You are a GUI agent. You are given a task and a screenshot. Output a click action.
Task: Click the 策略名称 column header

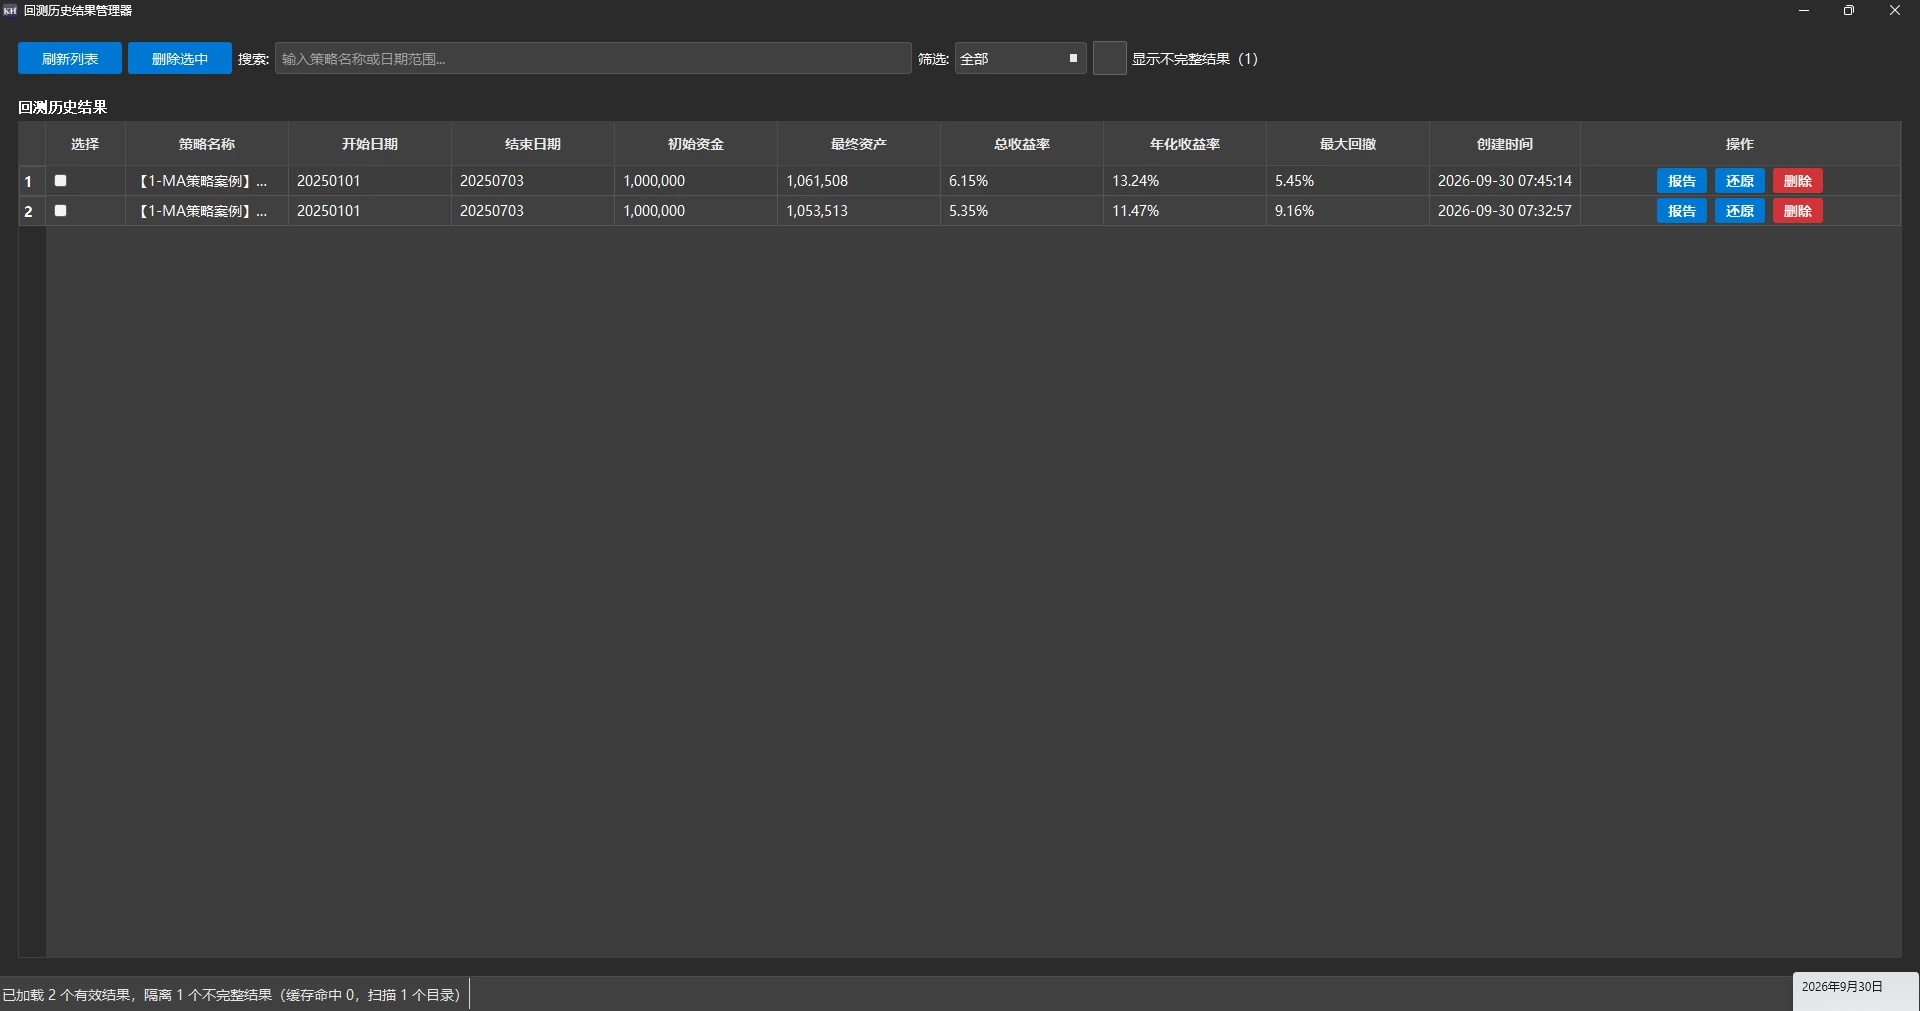pos(207,144)
